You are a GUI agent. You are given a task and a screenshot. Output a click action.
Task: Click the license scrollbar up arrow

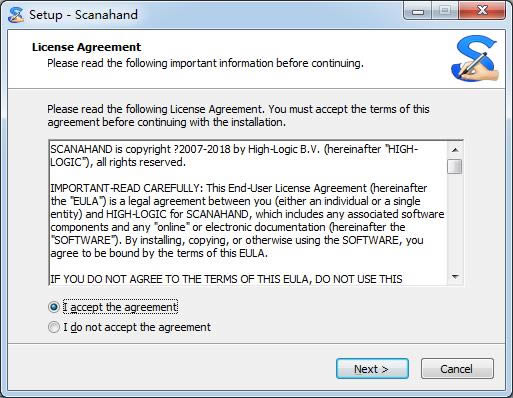455,150
